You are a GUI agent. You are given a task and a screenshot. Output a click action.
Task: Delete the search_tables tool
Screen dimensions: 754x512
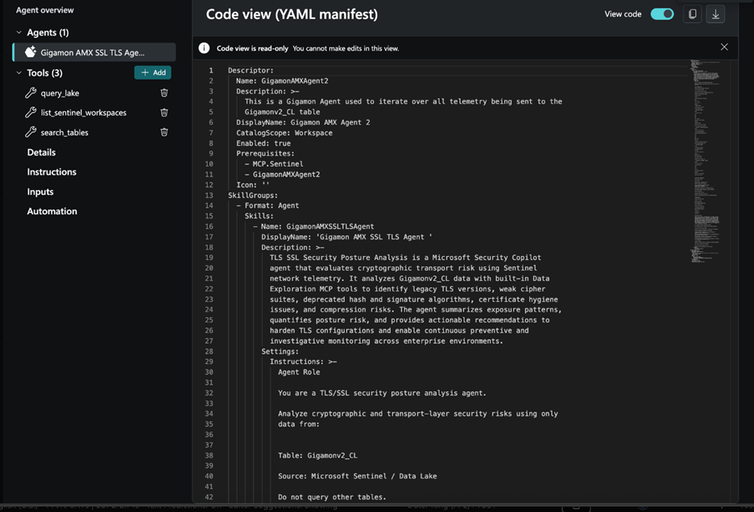(x=164, y=132)
